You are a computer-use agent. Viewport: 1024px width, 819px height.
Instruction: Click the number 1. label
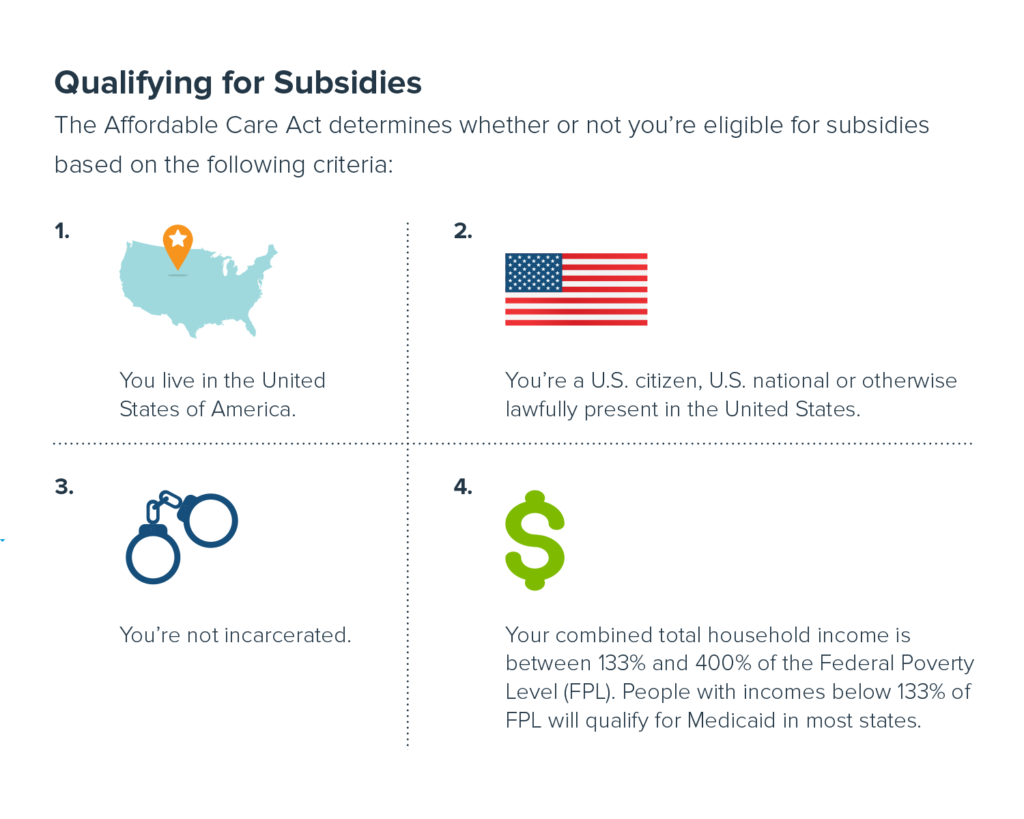[x=62, y=231]
